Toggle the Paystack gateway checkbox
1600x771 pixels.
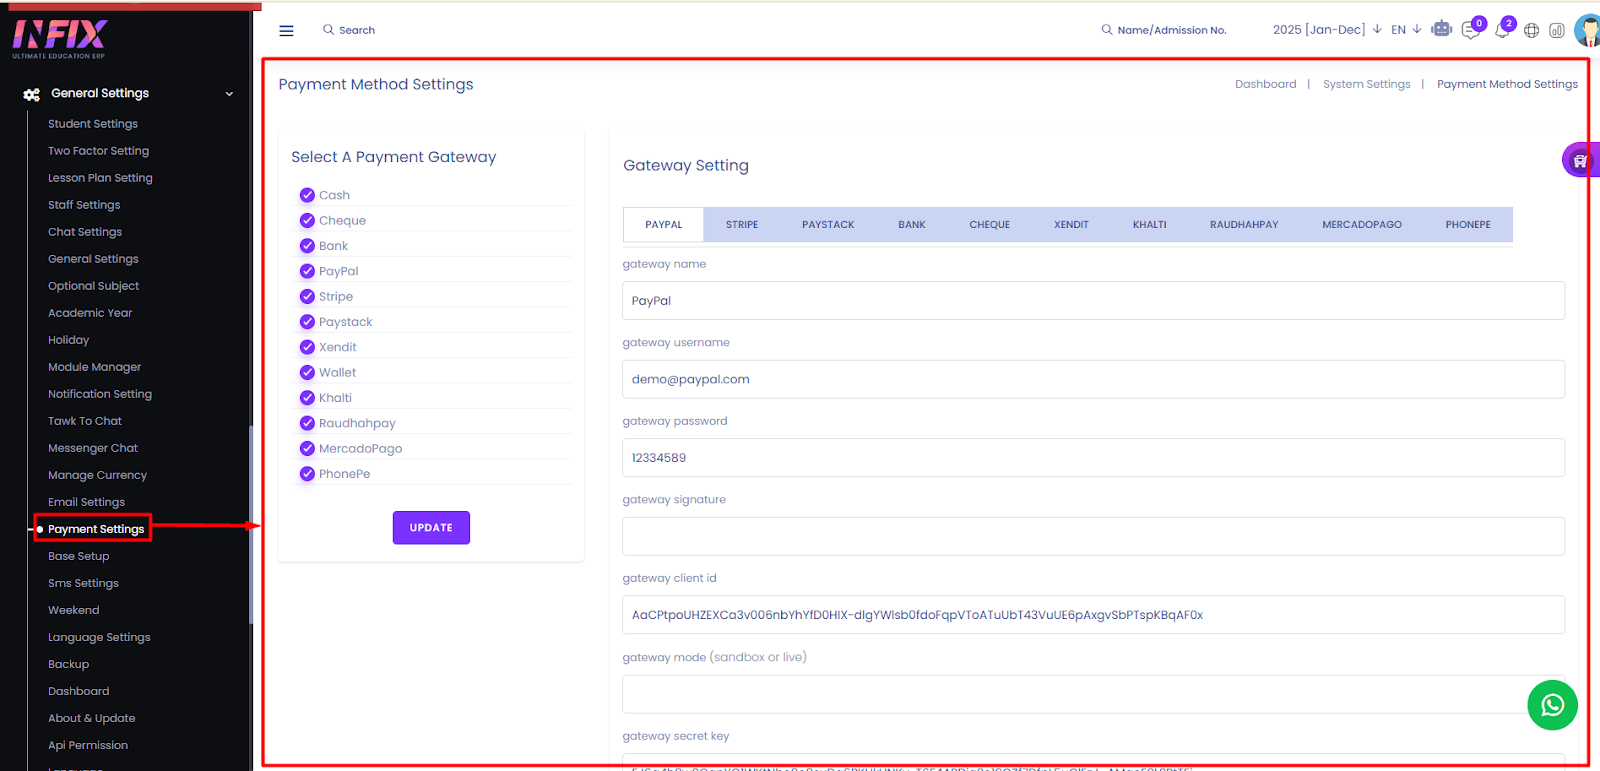pyautogui.click(x=307, y=322)
